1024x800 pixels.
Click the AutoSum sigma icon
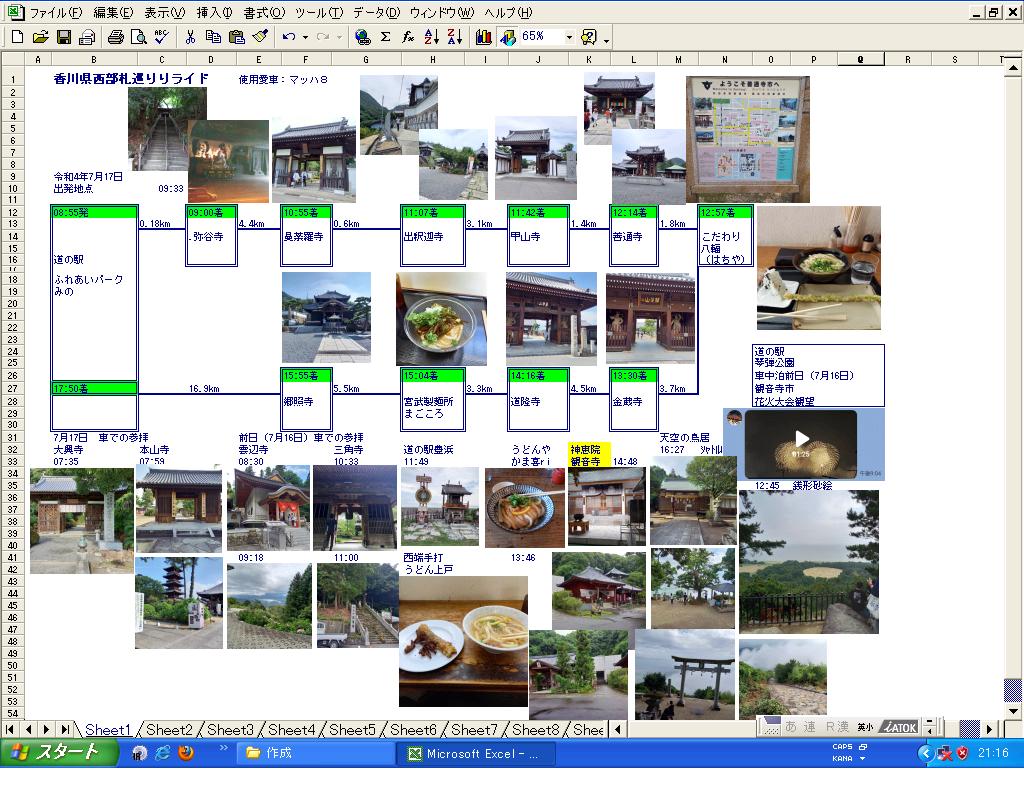coord(385,37)
